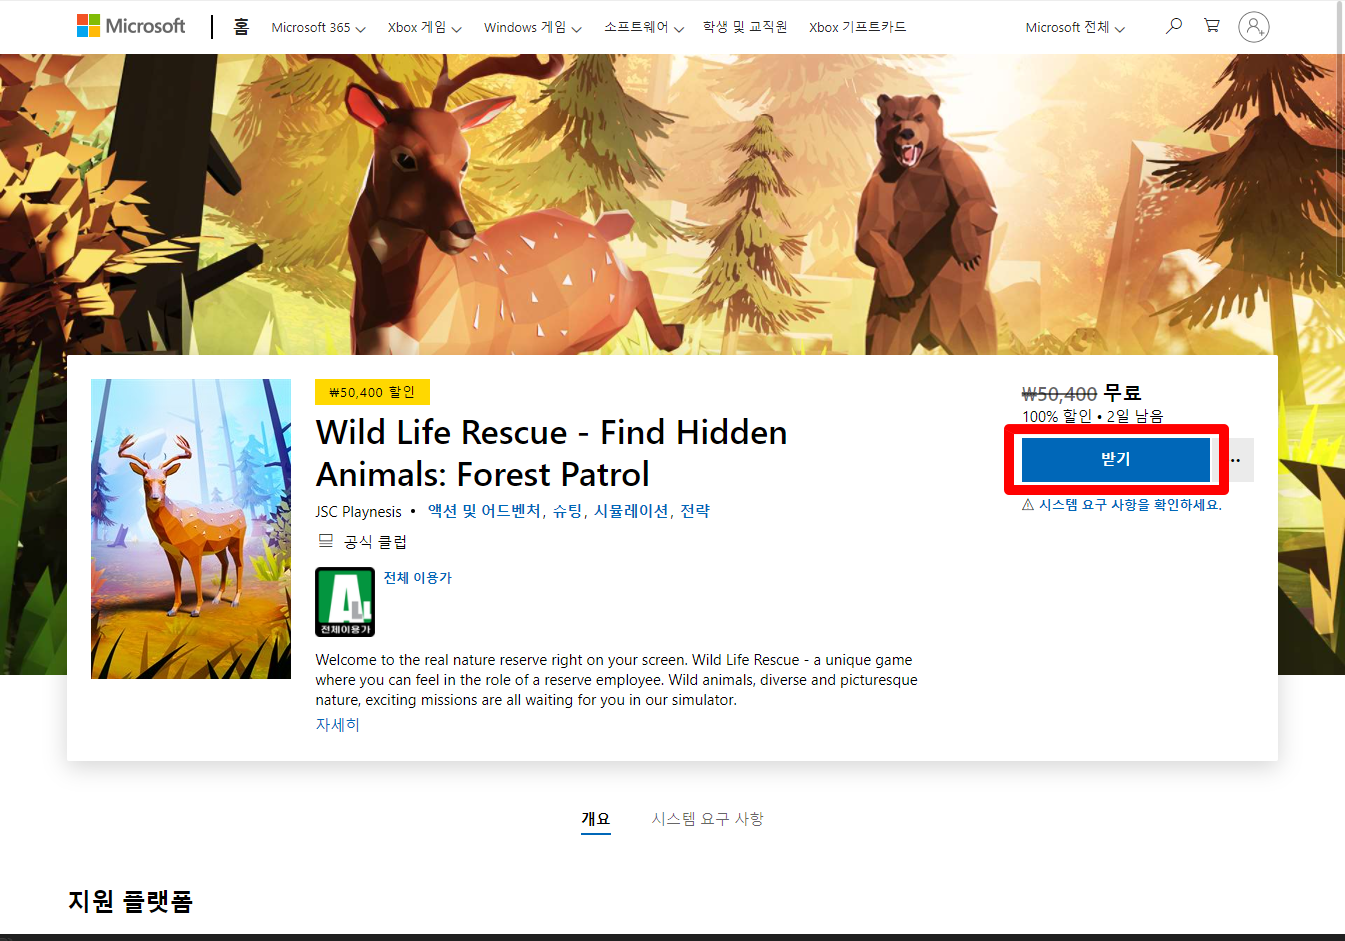This screenshot has height=941, width=1345.
Task: Open the 액션 및 어드벤처 category link
Action: (484, 511)
